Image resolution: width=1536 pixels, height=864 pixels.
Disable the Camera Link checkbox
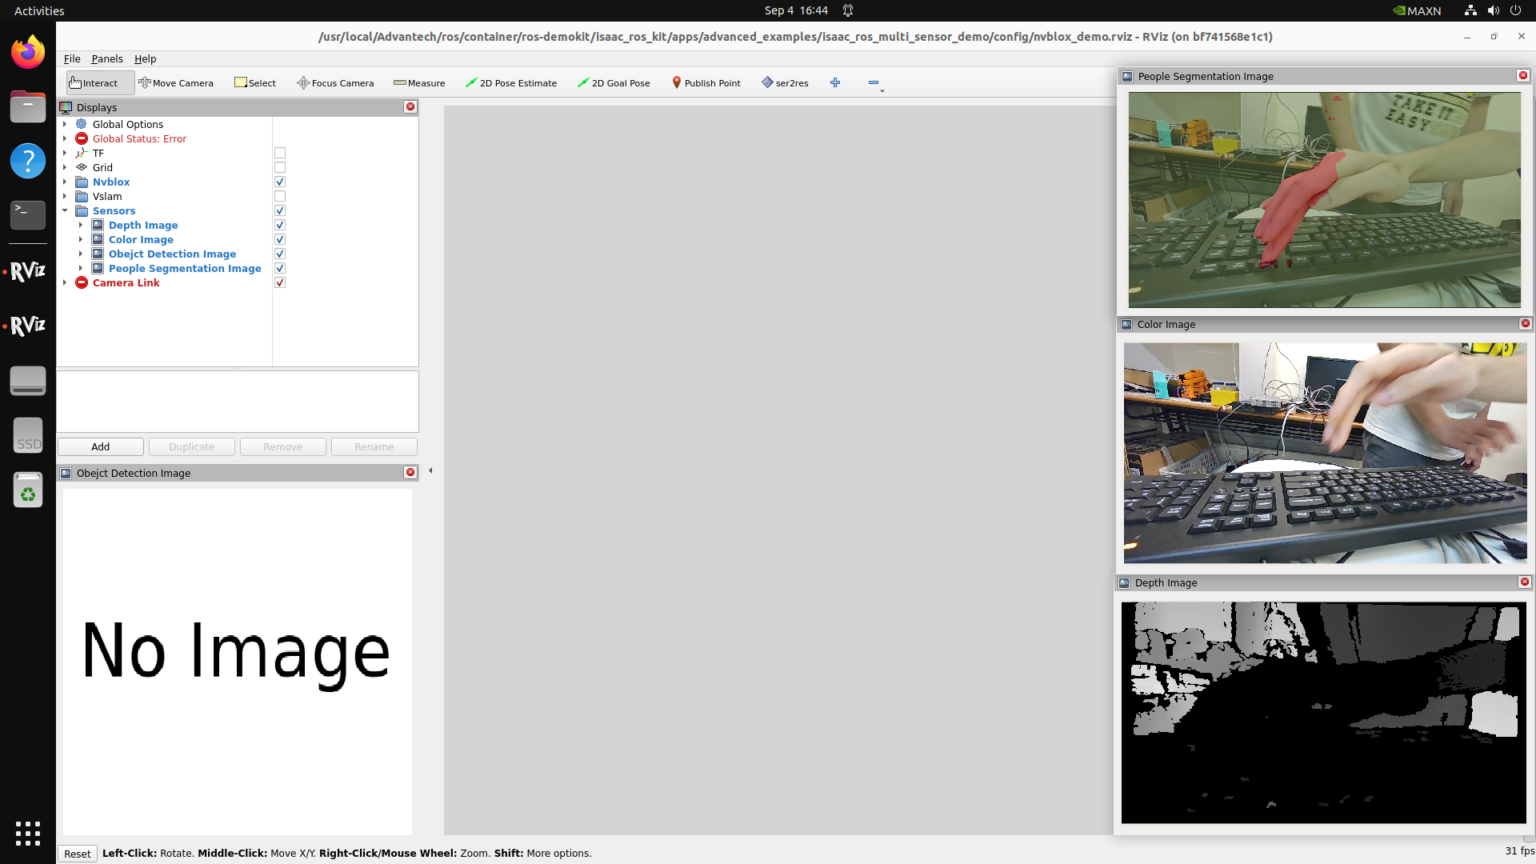click(280, 283)
